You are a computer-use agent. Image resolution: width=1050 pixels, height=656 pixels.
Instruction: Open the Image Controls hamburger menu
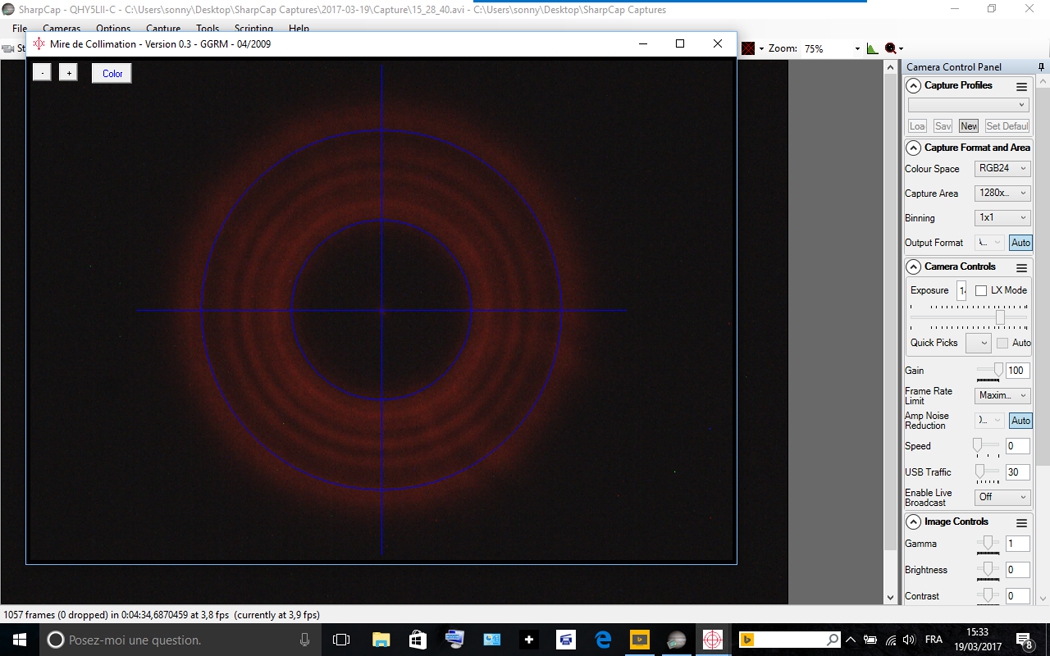[1021, 522]
